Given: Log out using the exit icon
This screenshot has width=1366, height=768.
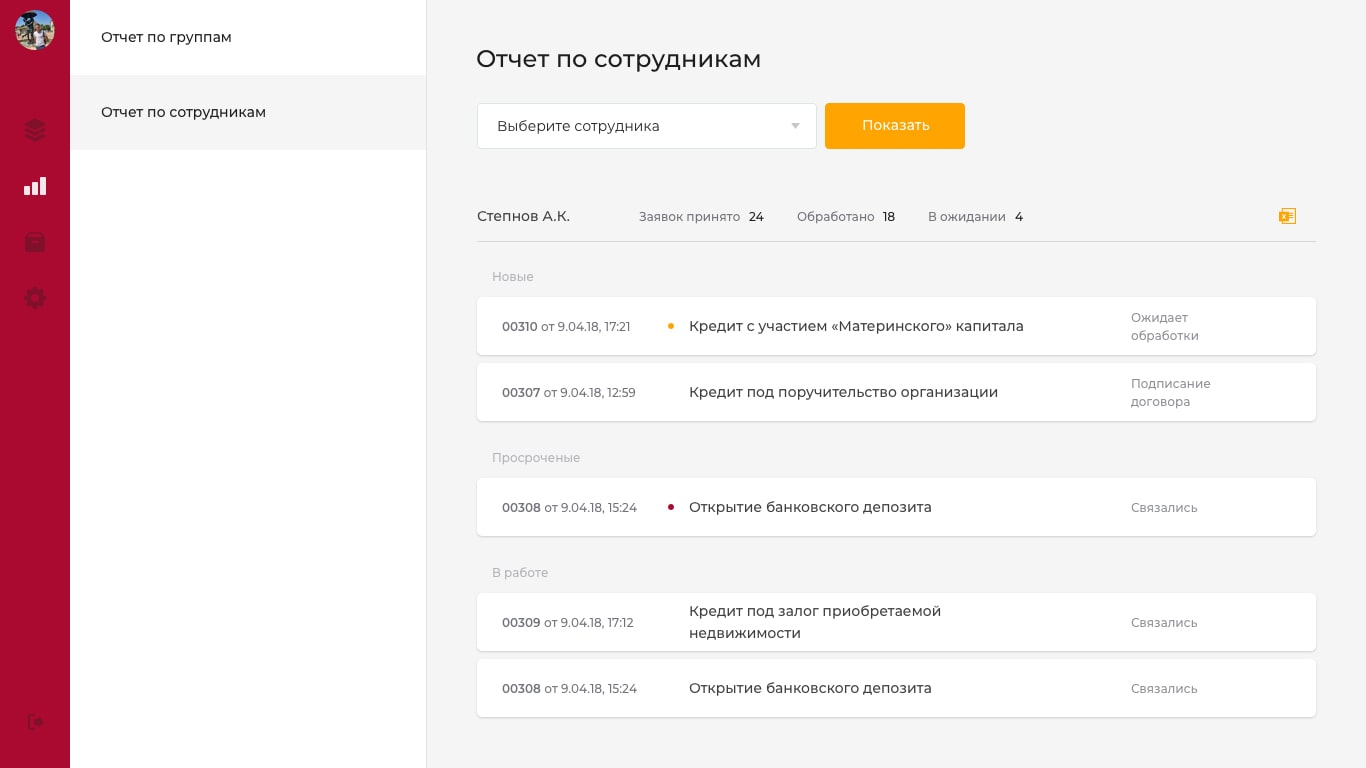Looking at the screenshot, I should [x=35, y=722].
